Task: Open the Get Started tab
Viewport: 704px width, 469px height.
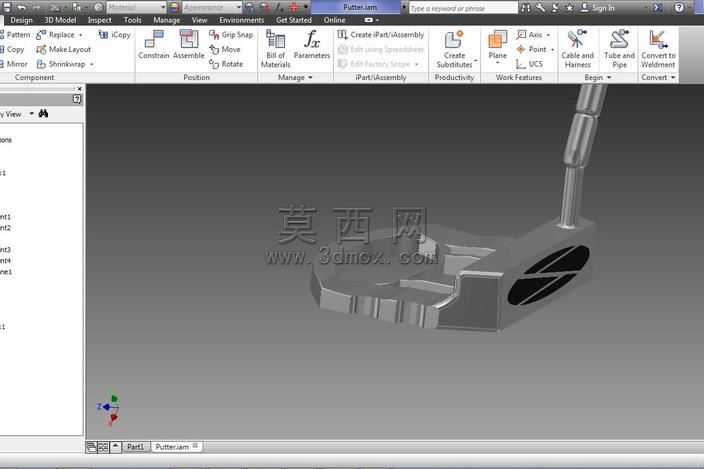Action: 294,20
